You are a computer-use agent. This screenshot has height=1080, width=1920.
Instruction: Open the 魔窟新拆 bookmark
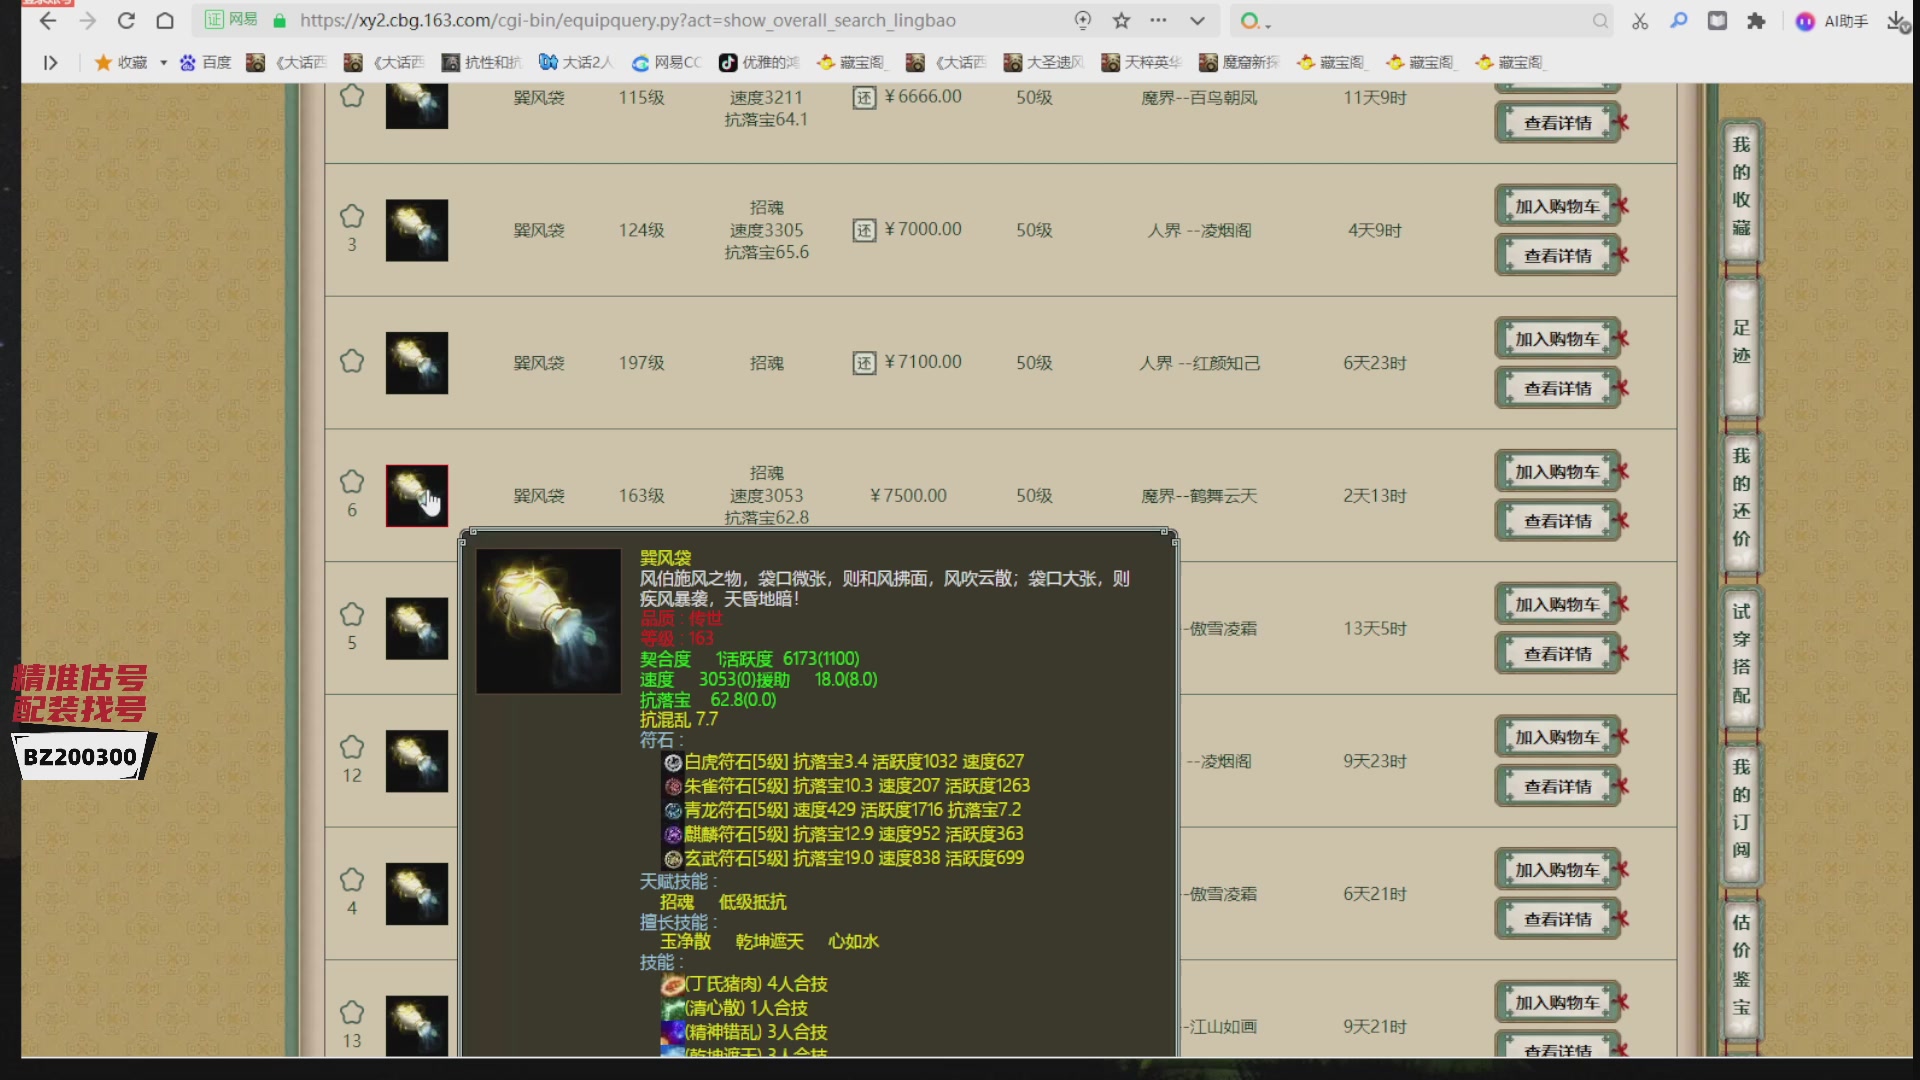click(x=1240, y=63)
